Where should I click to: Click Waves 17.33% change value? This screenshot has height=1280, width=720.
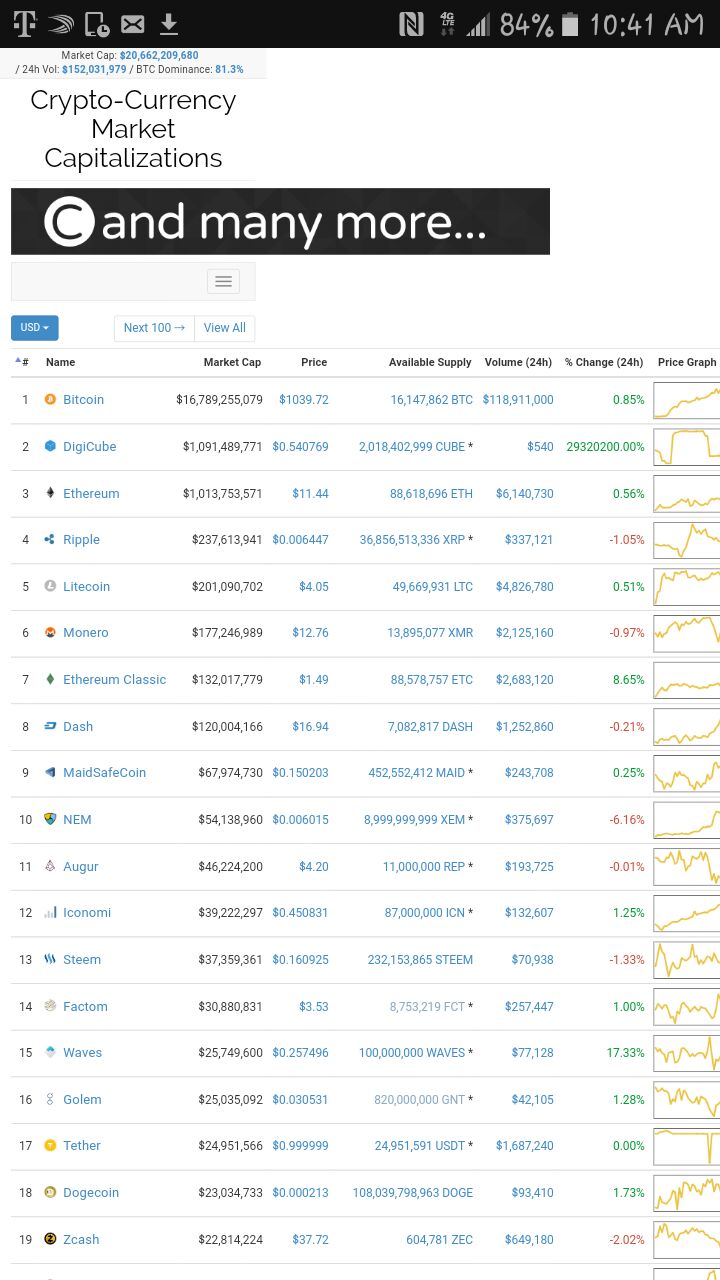626,1052
